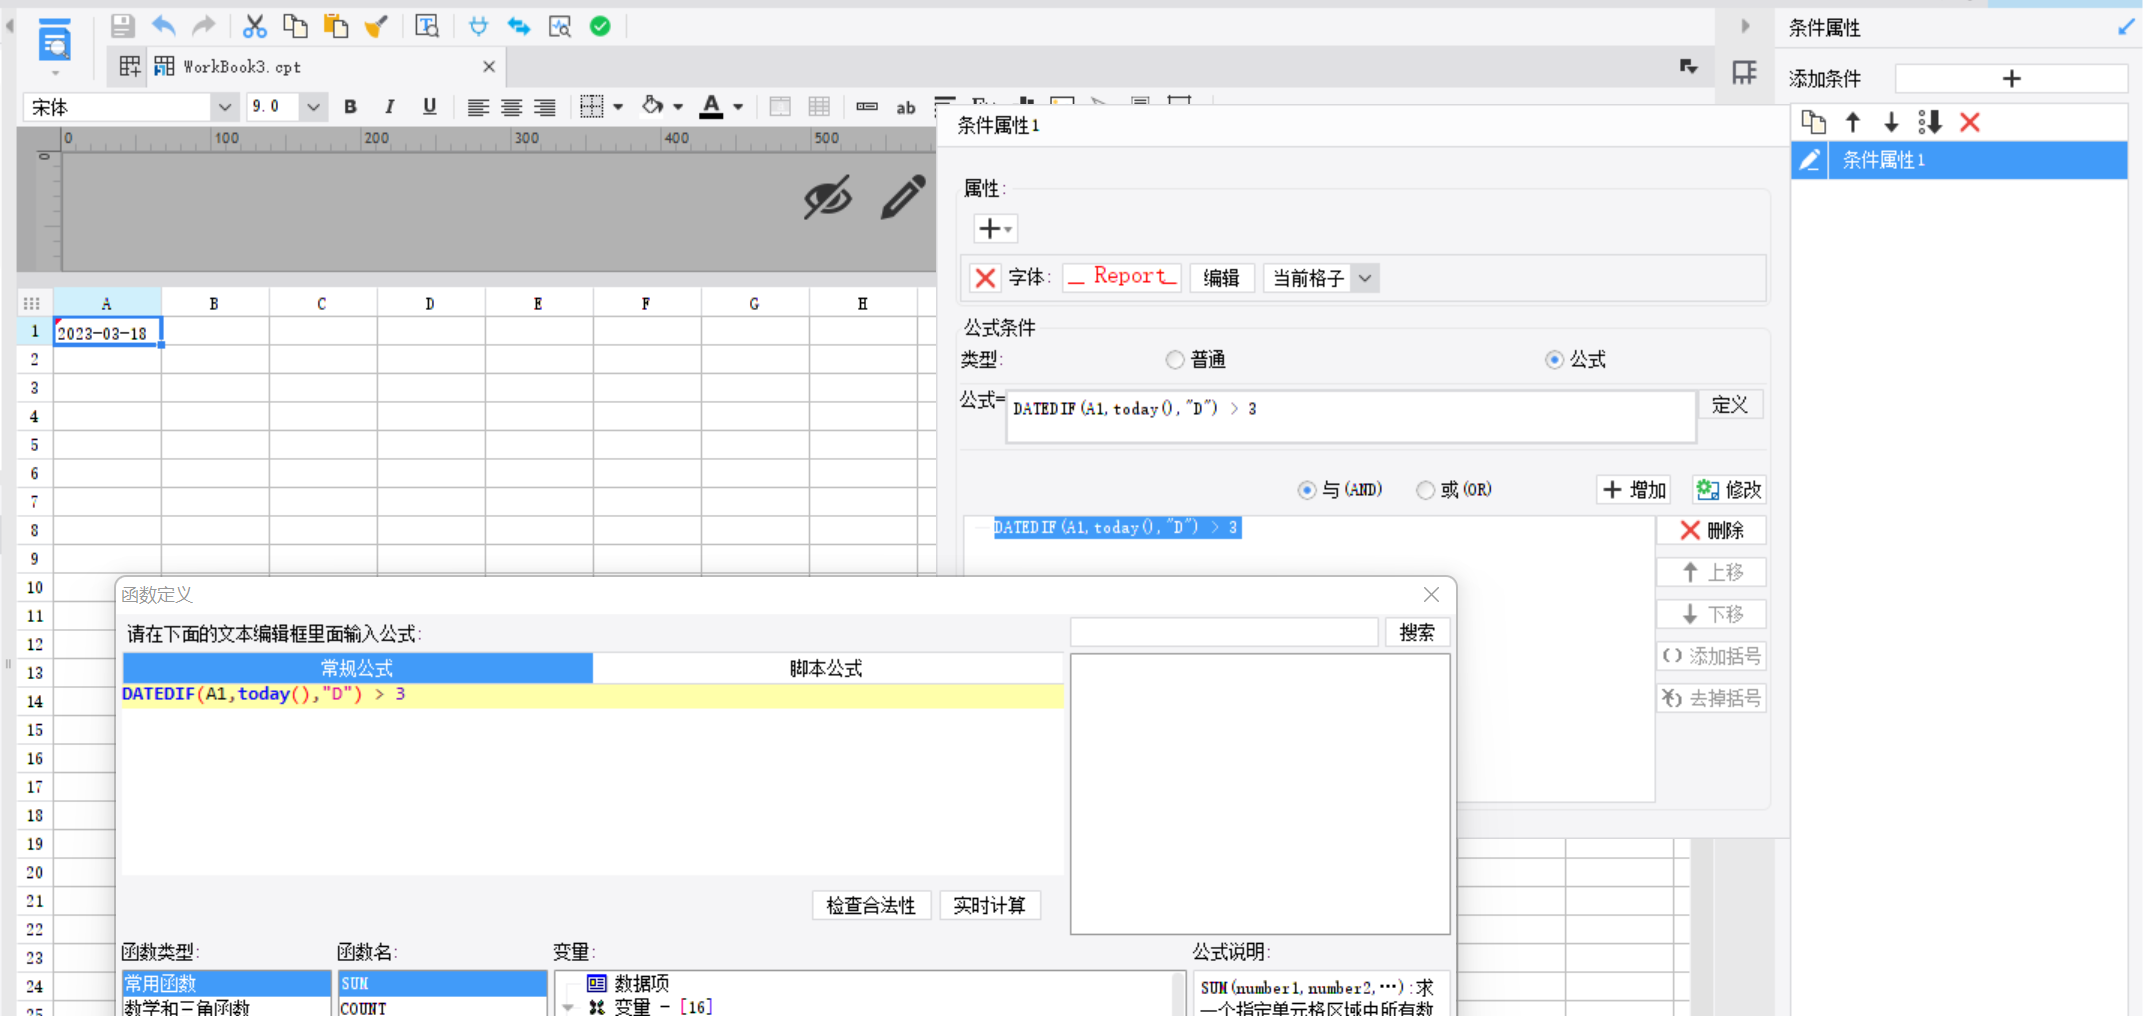Select the 普通 type radio button

click(1175, 360)
